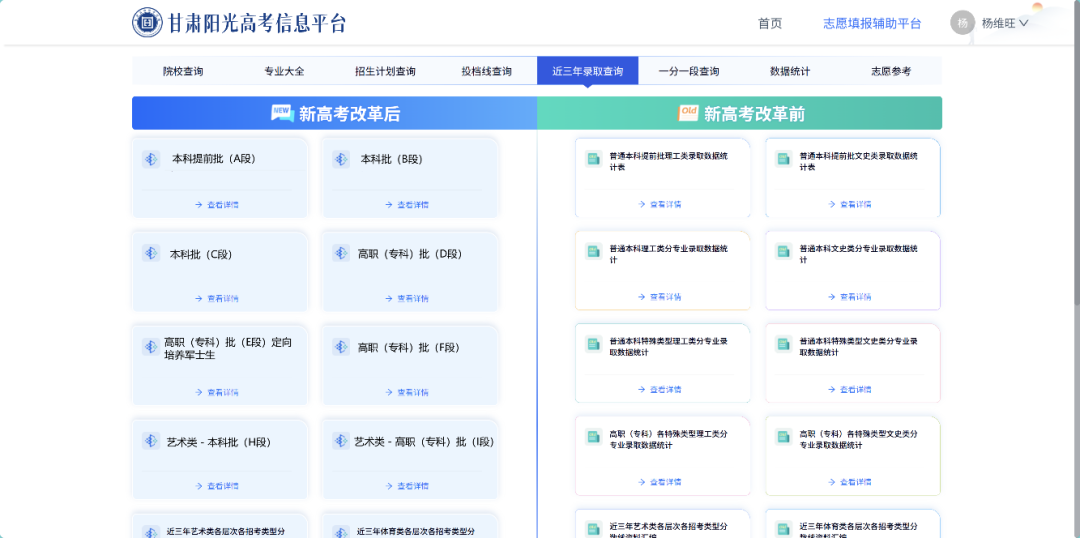Select the 投档线查询 tab
Viewport: 1080px width, 538px height.
(x=486, y=71)
